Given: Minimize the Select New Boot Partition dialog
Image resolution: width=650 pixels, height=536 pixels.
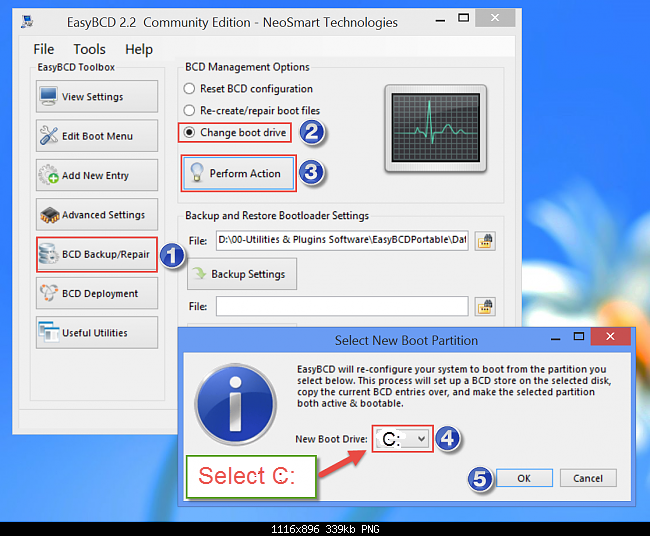Looking at the screenshot, I should [x=556, y=338].
